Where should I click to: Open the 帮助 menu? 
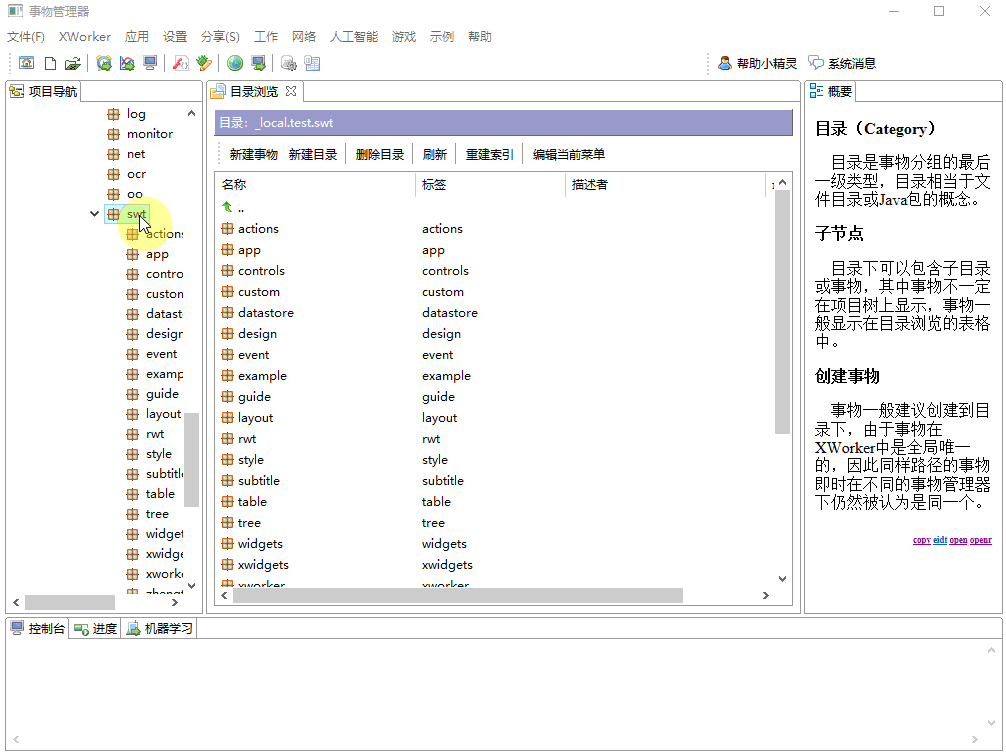[479, 37]
